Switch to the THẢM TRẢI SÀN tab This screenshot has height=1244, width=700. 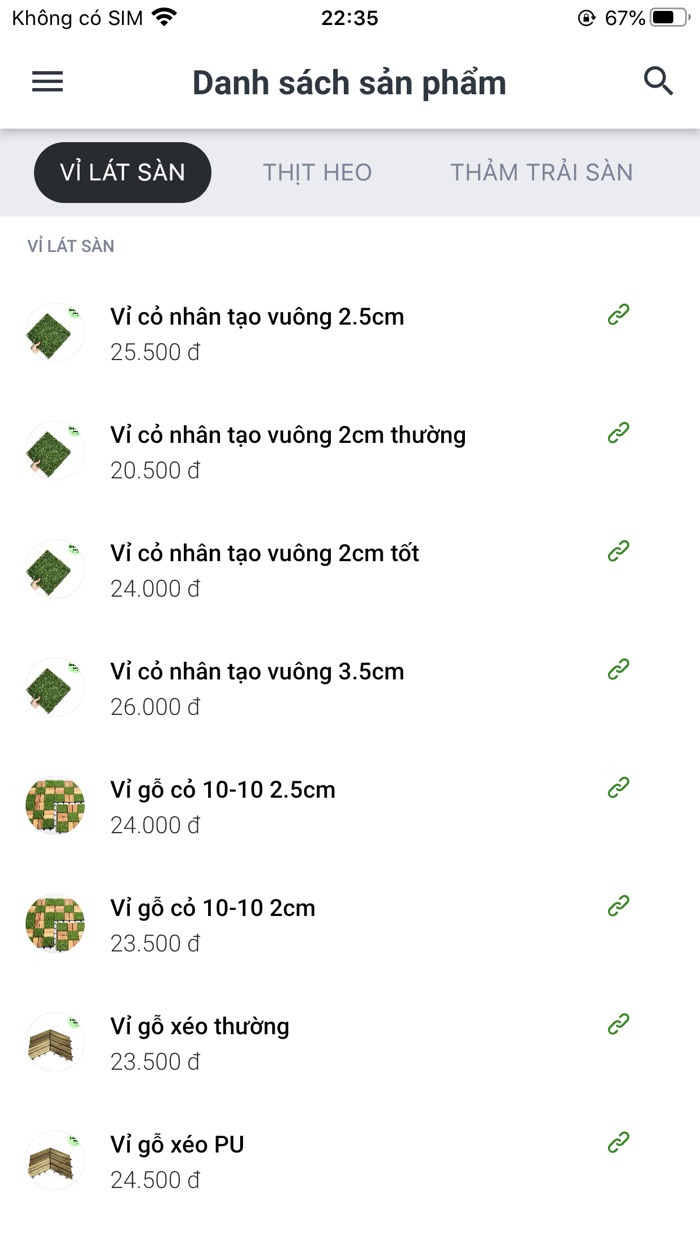click(x=541, y=172)
